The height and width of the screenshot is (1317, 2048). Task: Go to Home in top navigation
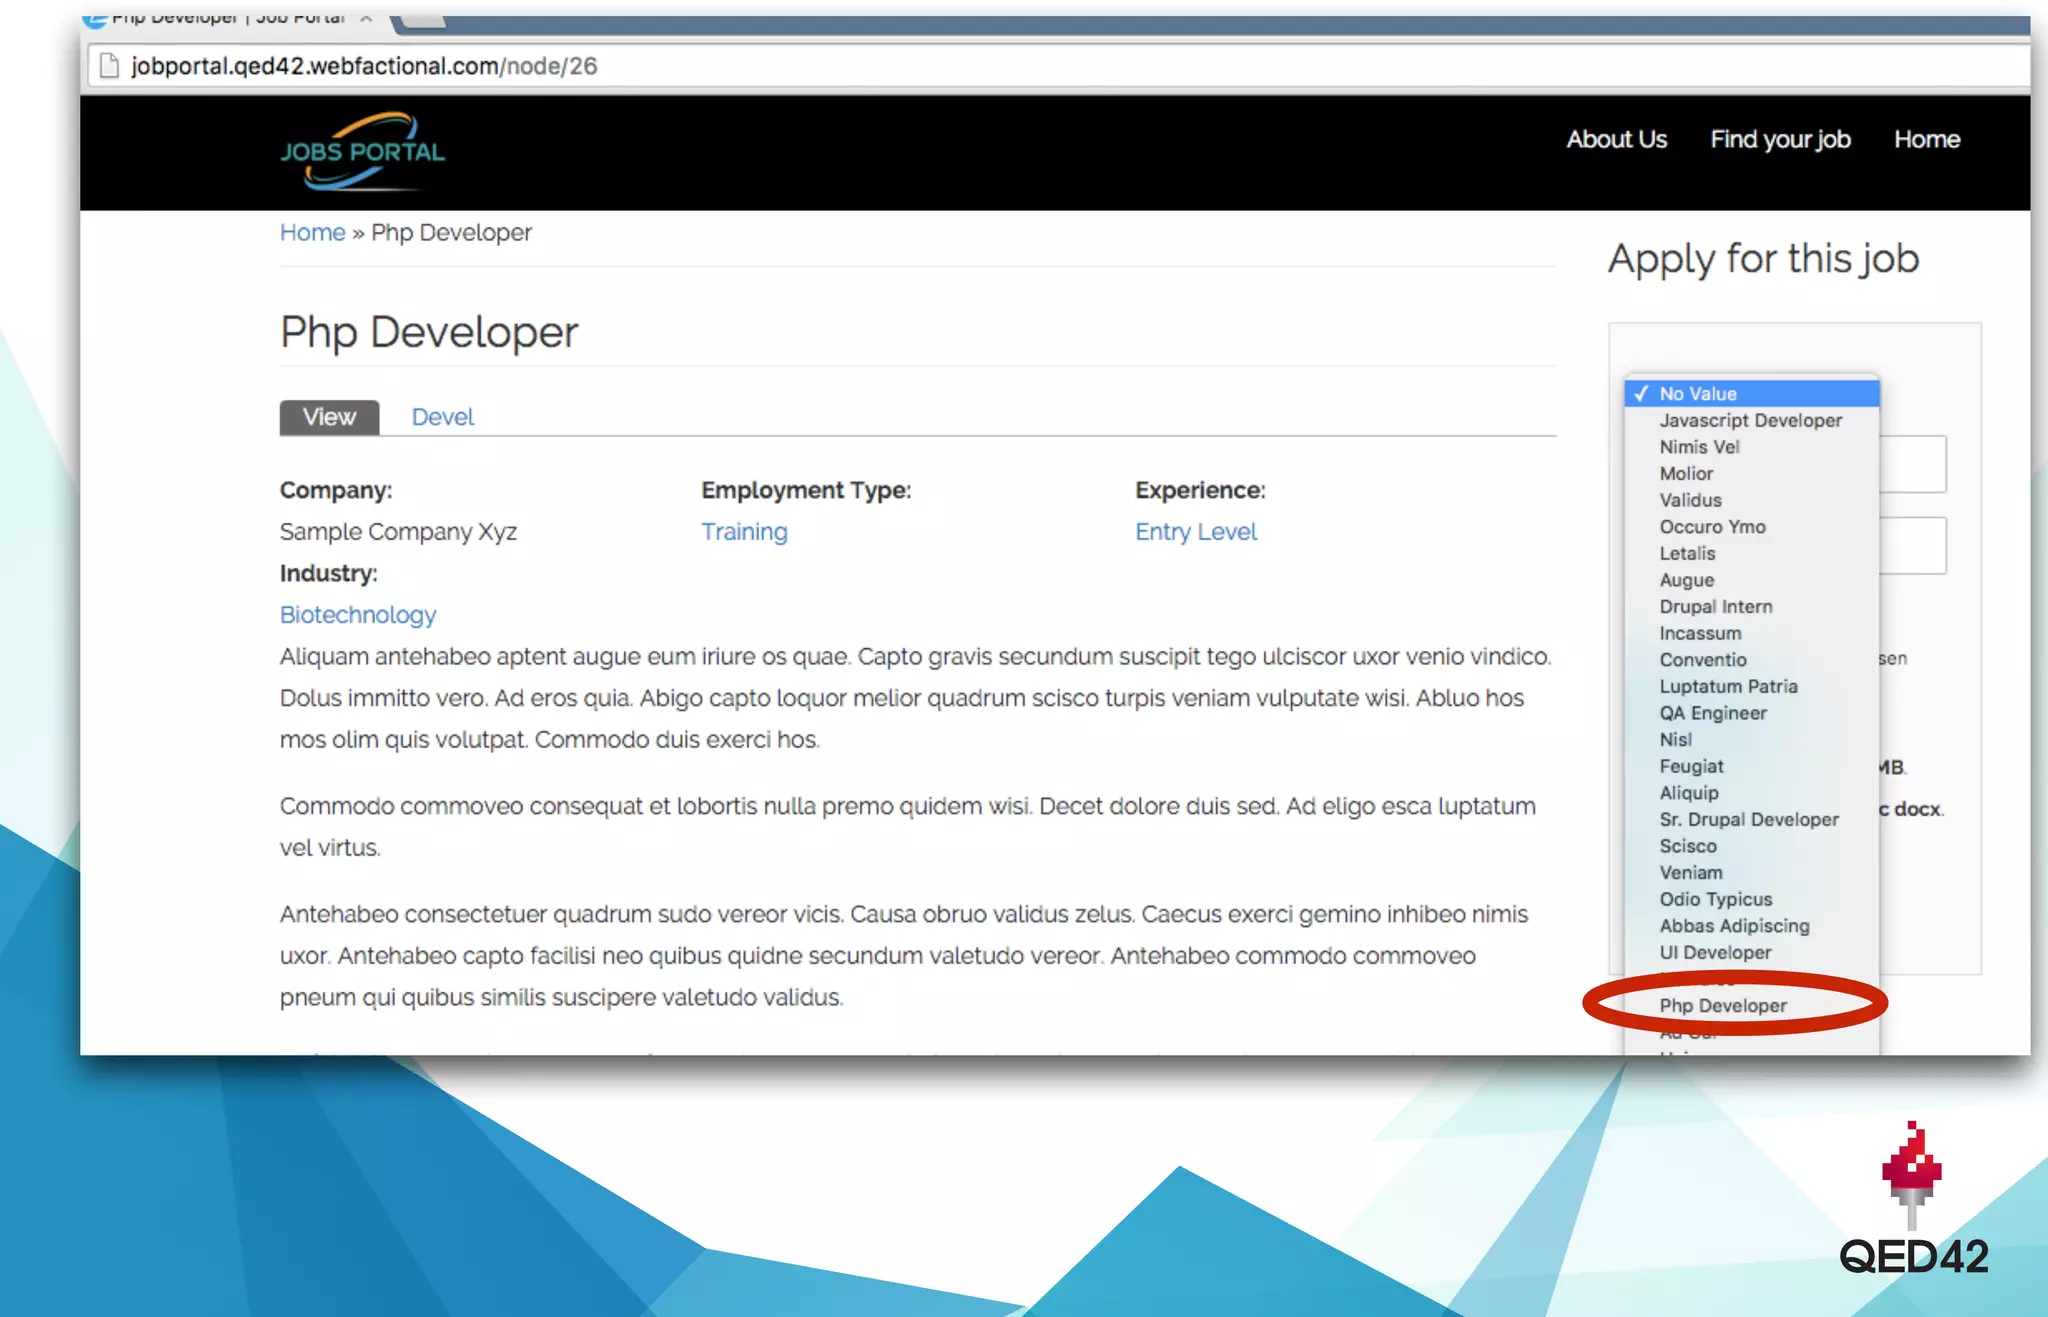pos(1926,139)
